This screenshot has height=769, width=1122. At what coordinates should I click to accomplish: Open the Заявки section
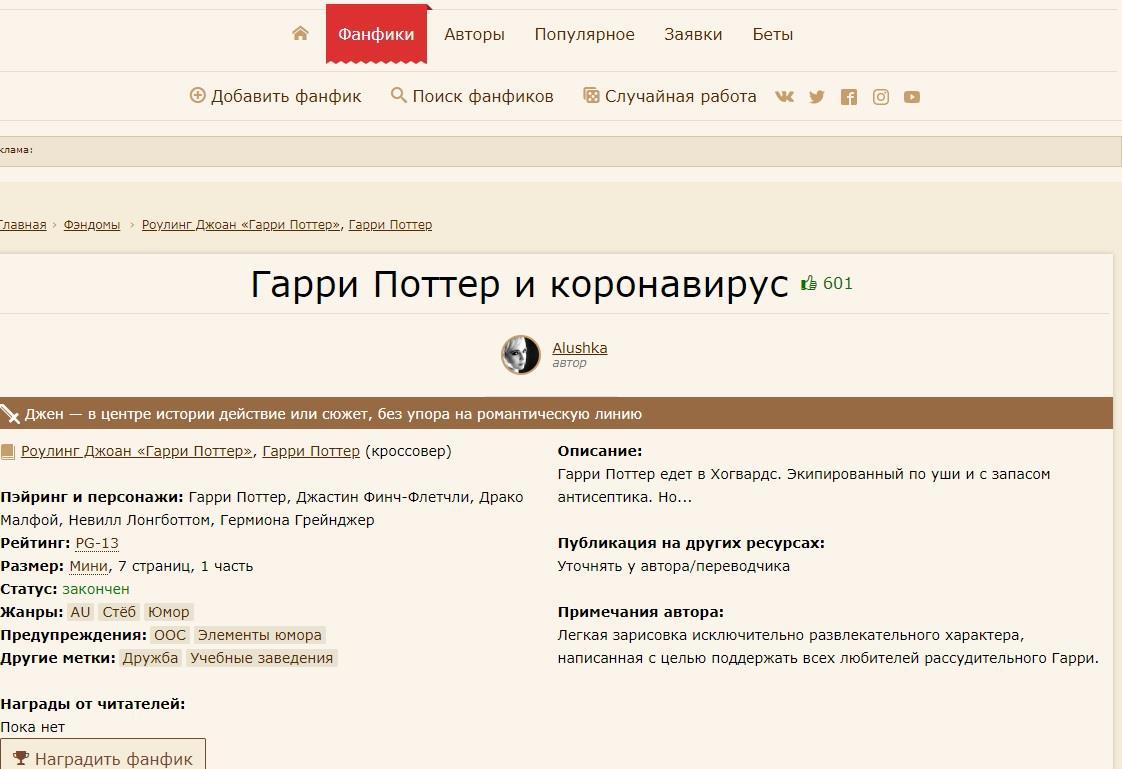693,34
